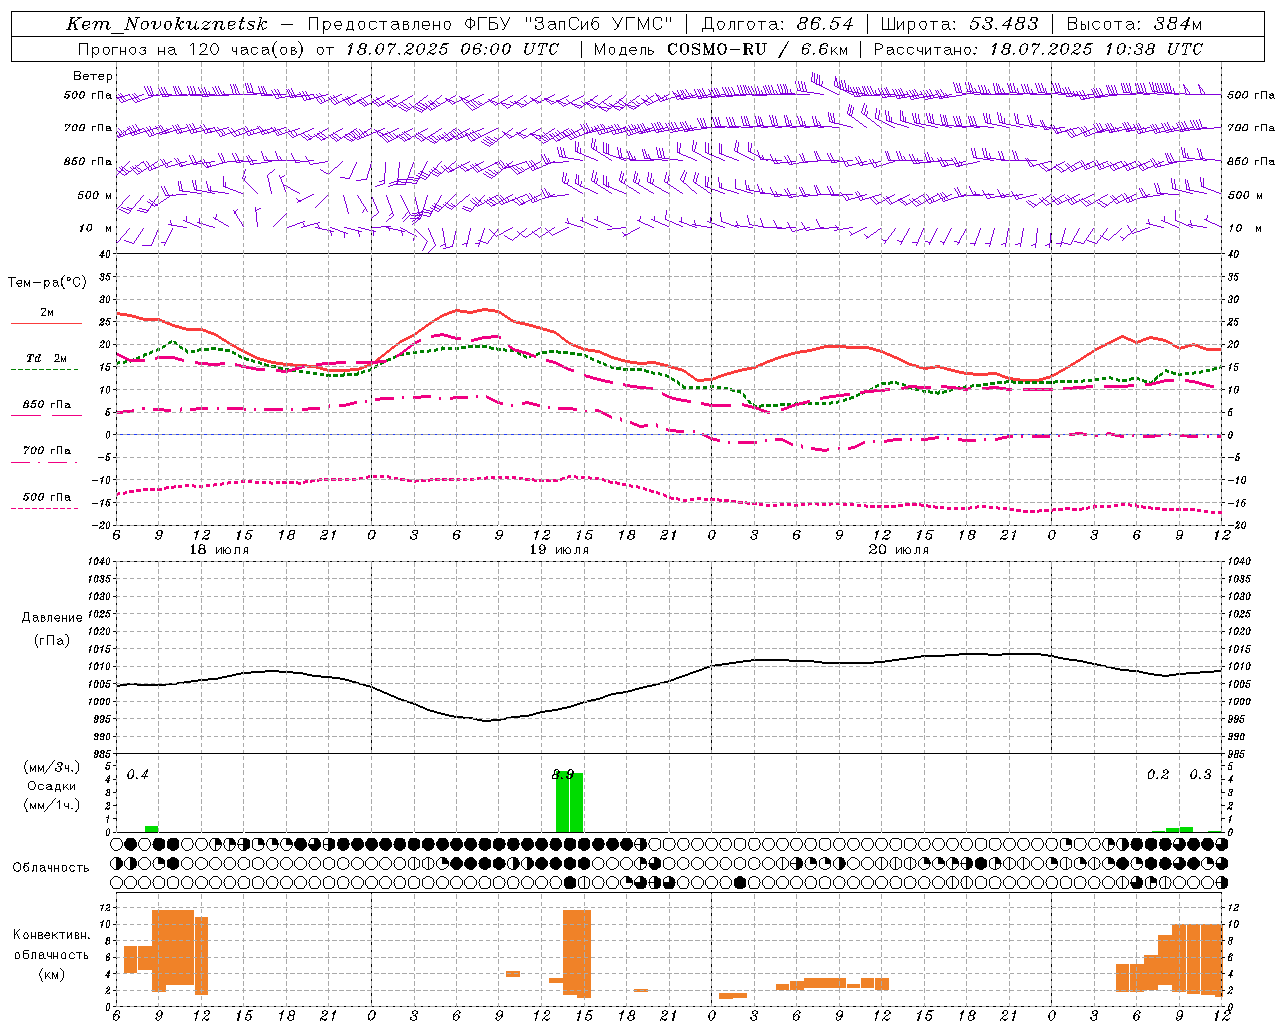
Task: Click the Осадки precipitation label
Action: [x=51, y=786]
